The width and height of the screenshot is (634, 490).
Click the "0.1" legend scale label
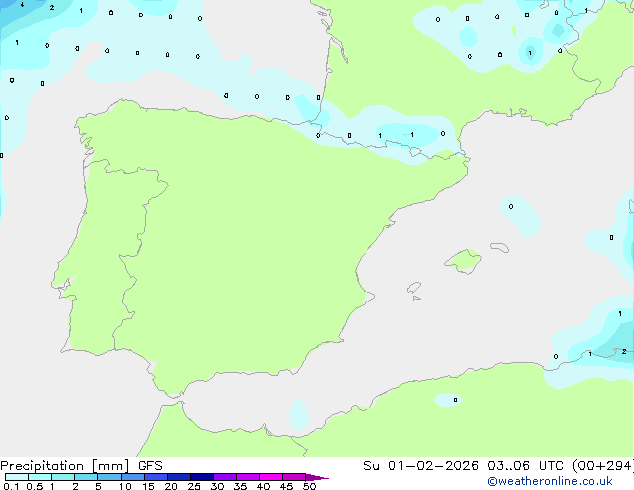click(11, 486)
